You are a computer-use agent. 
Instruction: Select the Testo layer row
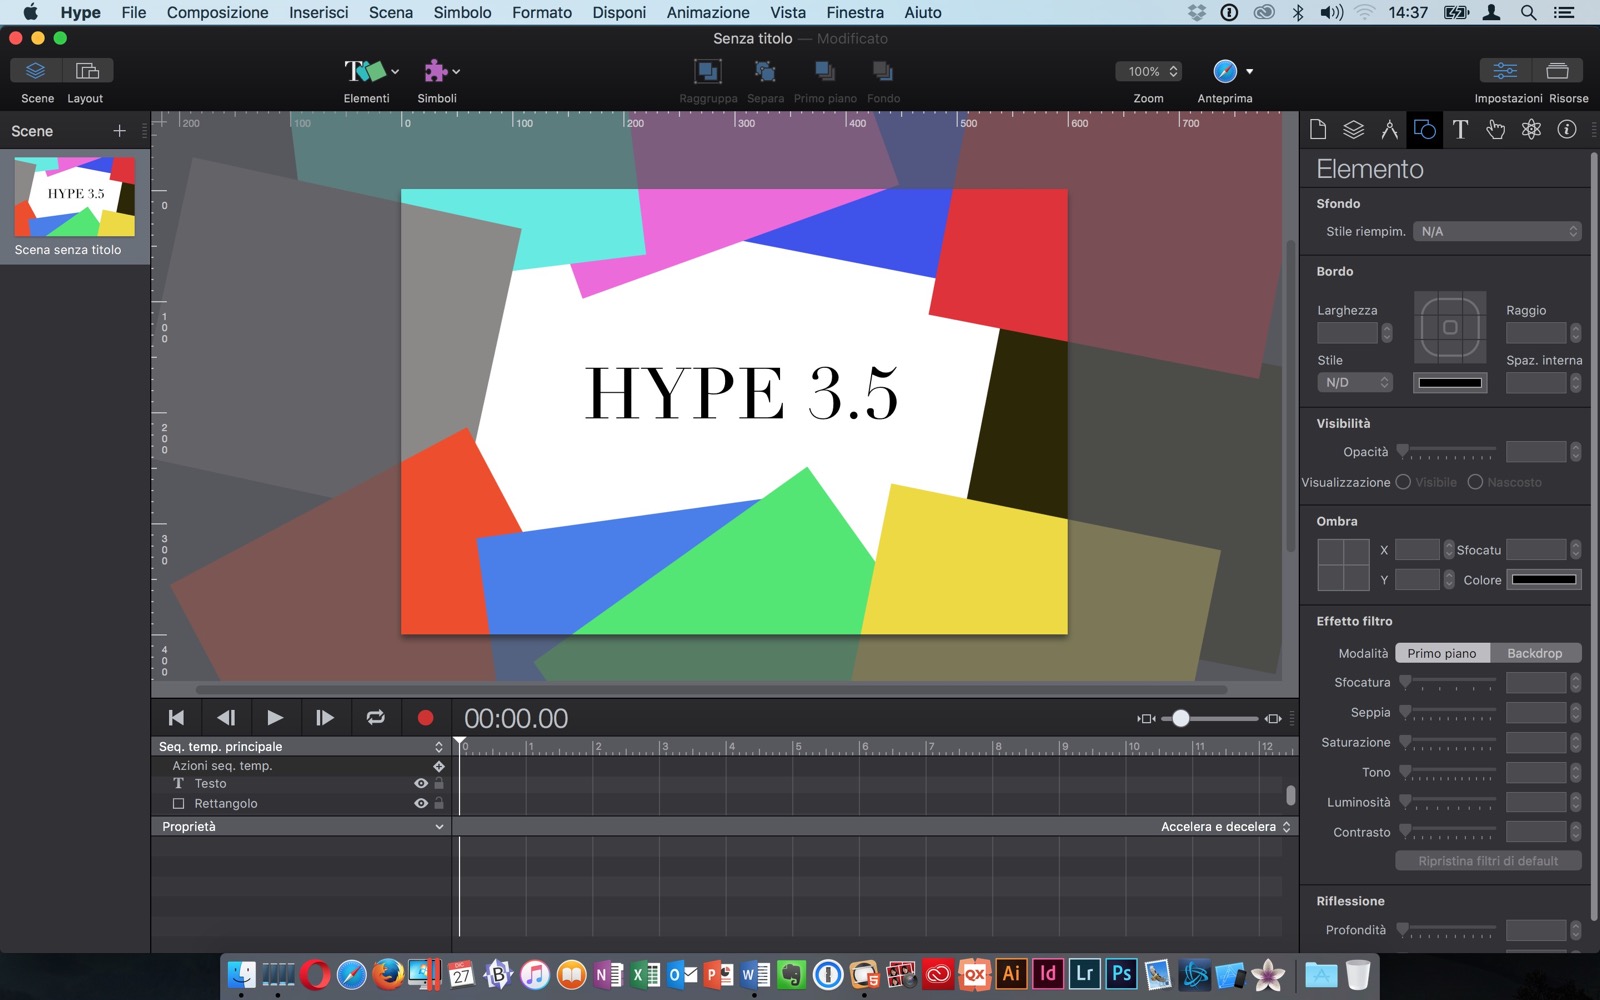300,784
